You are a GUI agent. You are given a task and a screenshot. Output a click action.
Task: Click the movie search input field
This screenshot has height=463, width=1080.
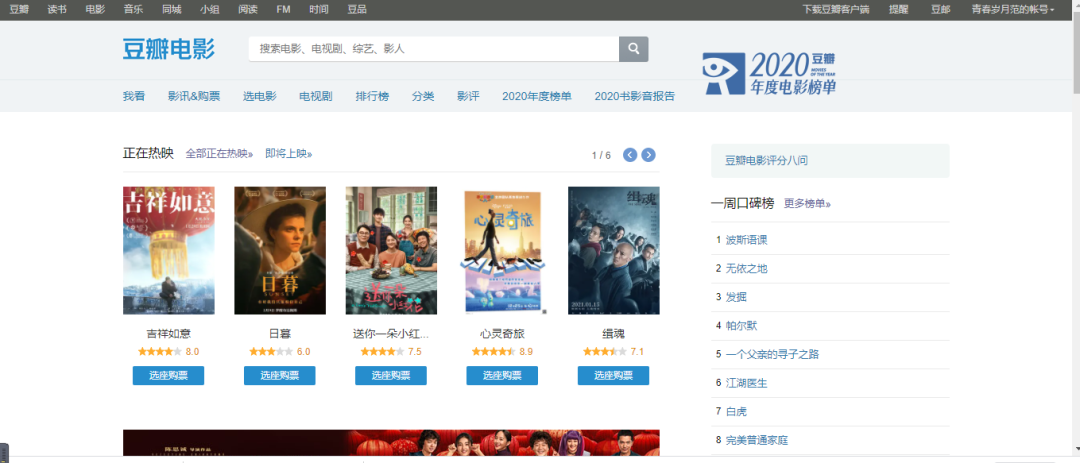[x=433, y=49]
